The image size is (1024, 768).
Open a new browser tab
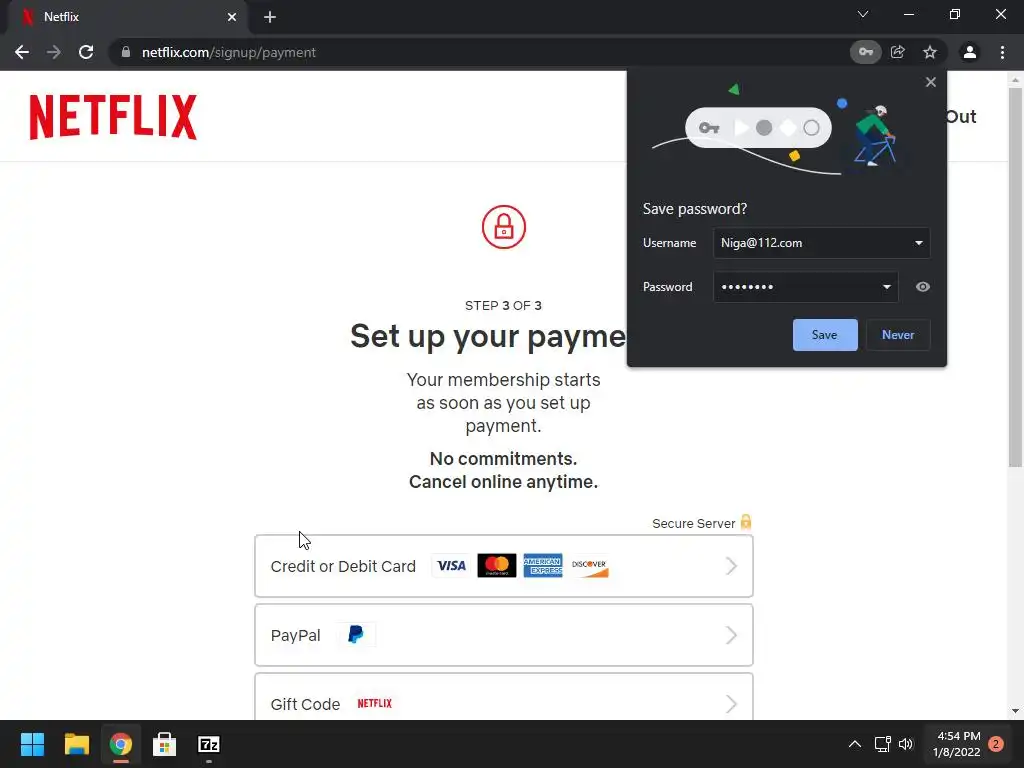coord(270,17)
